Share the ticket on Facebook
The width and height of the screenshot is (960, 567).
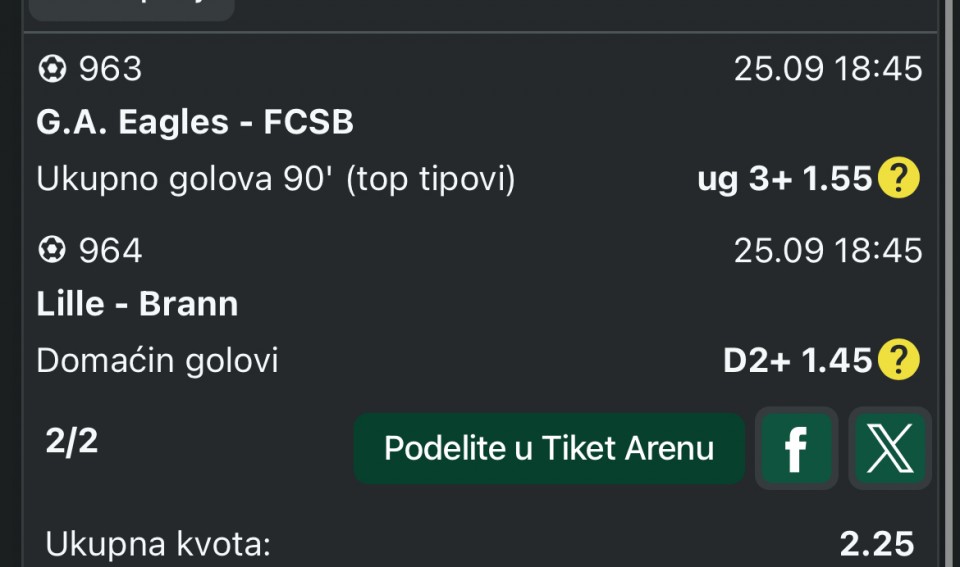[796, 448]
